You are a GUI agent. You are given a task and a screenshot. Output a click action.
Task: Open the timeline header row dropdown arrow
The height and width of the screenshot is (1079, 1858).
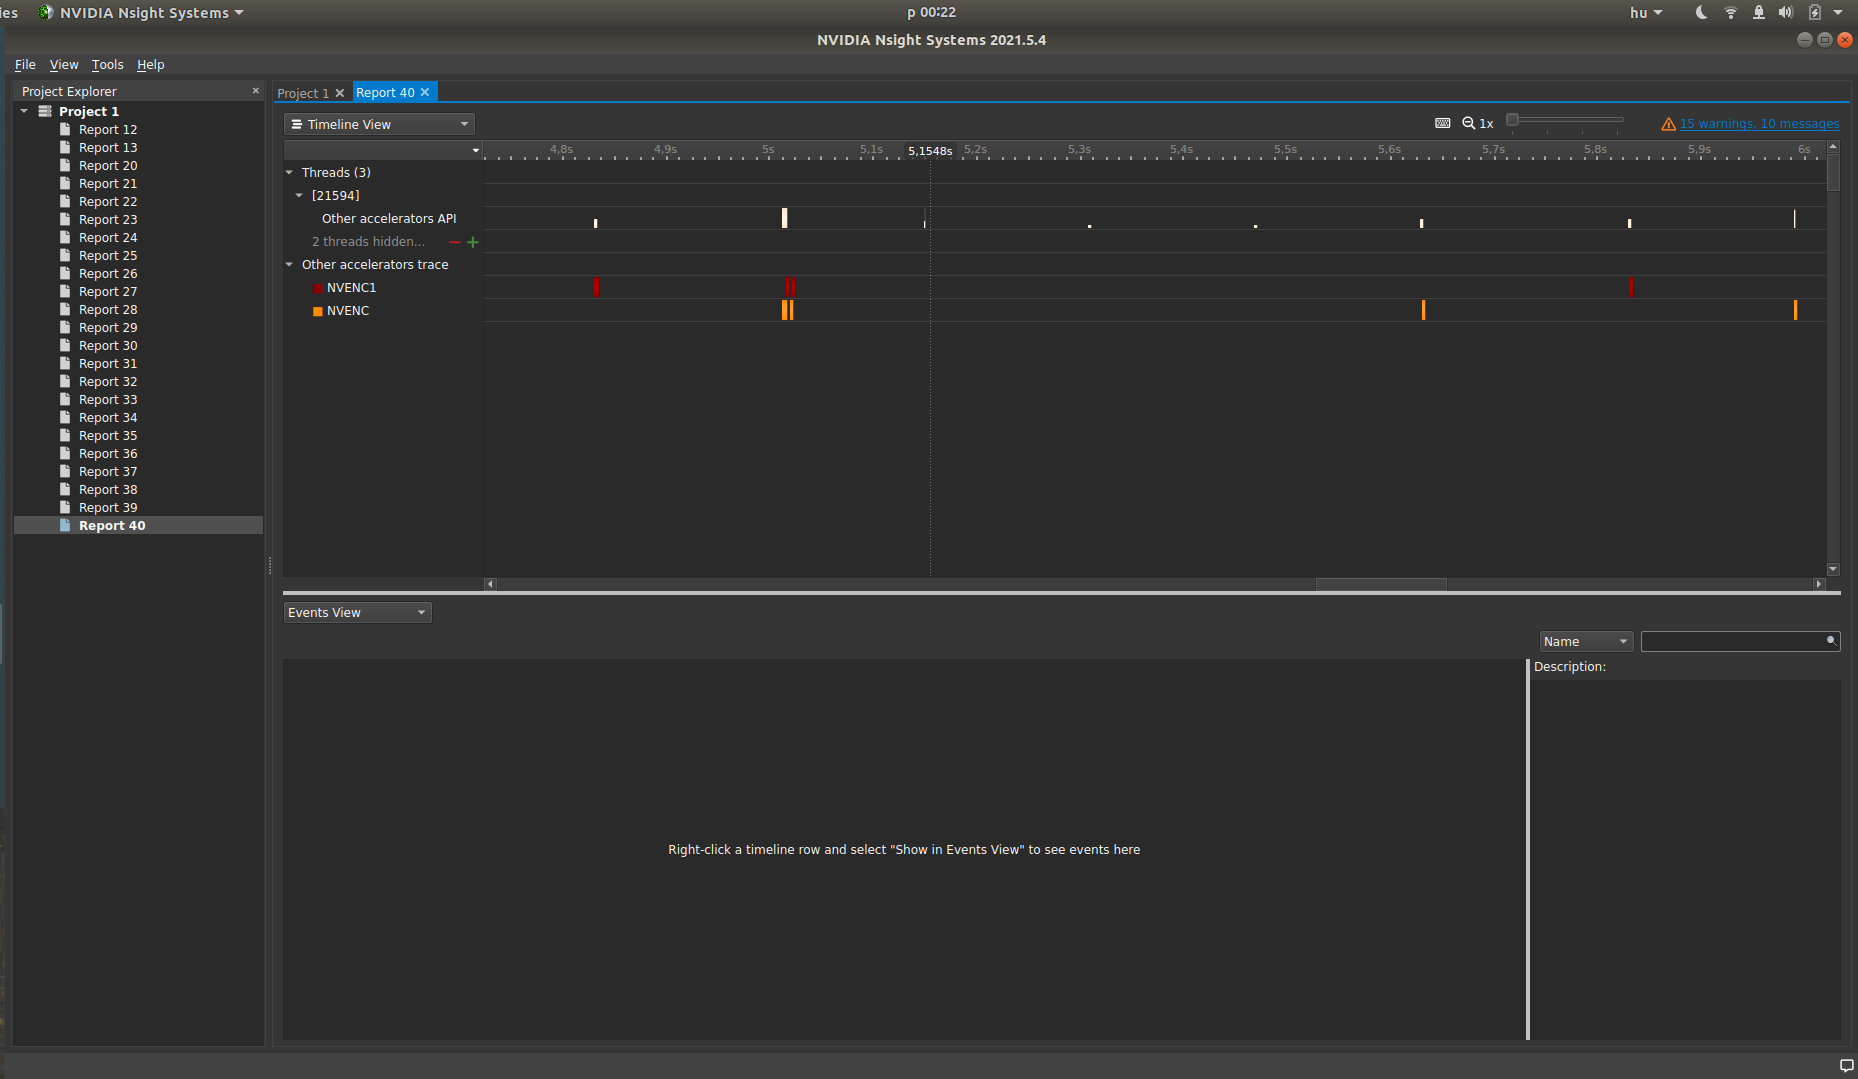pyautogui.click(x=476, y=150)
